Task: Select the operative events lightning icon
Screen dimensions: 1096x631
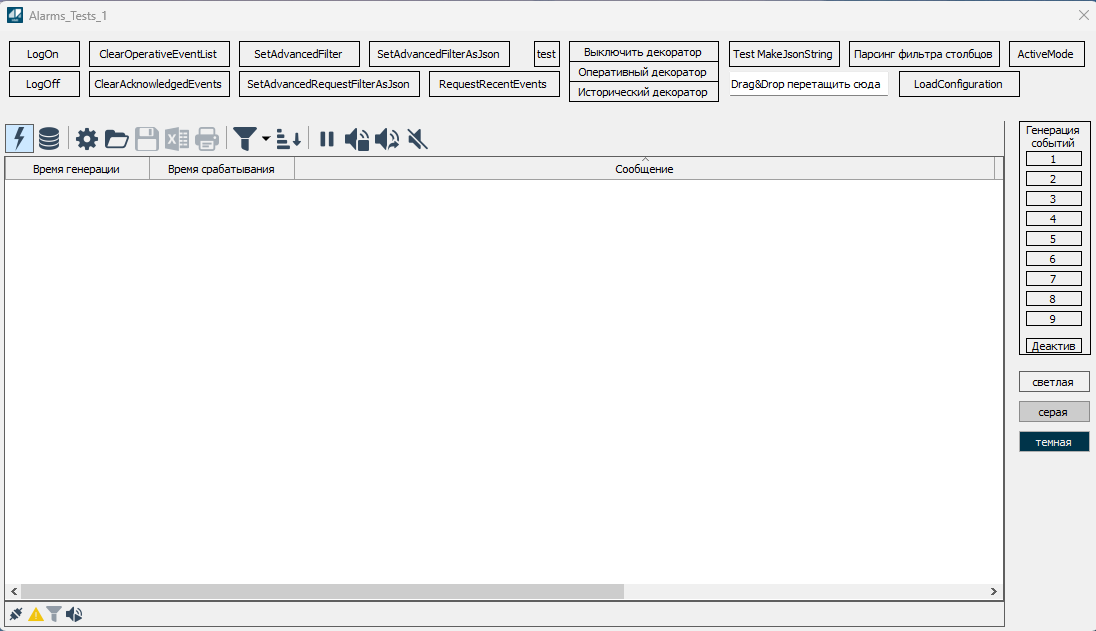Action: 19,139
